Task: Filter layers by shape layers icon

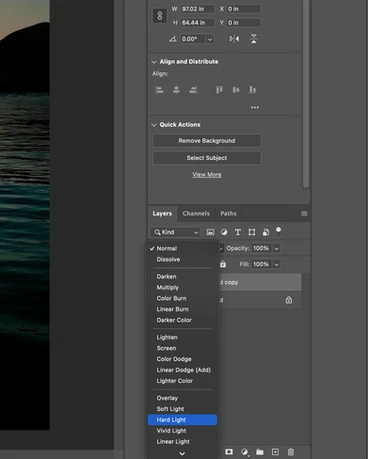Action: tap(252, 232)
